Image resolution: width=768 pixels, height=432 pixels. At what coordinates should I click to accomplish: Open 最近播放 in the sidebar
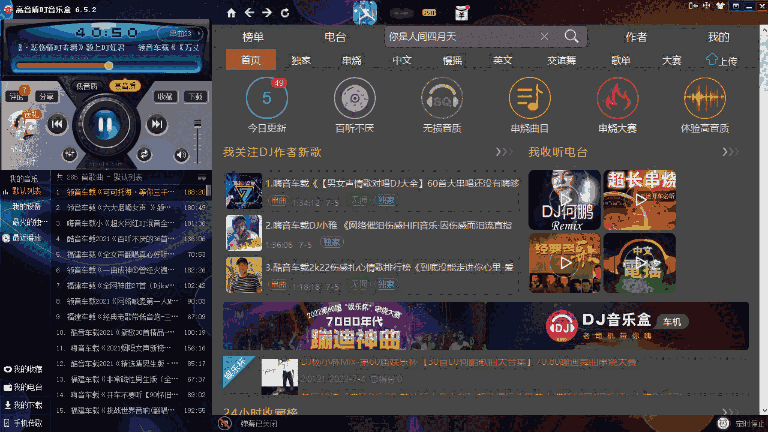point(25,238)
